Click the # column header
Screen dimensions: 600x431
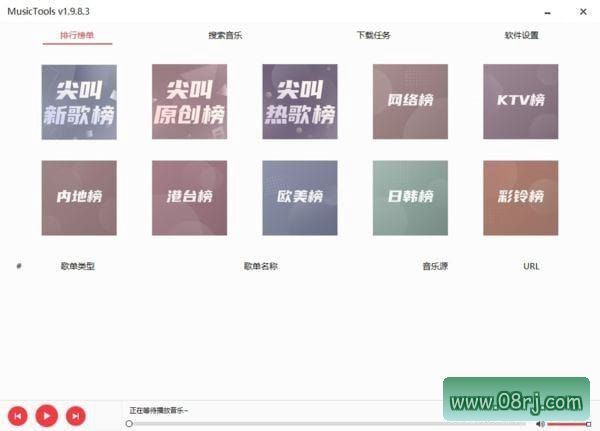pos(19,266)
